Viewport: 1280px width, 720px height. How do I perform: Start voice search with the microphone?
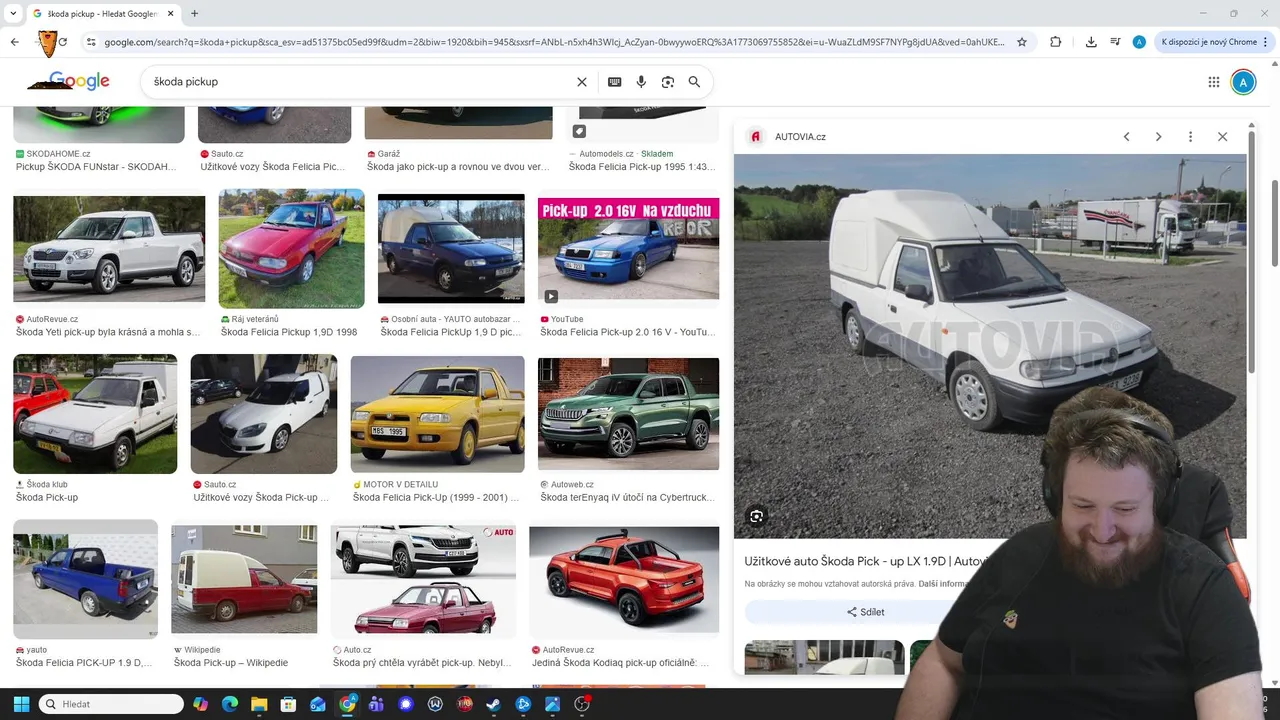tap(641, 82)
